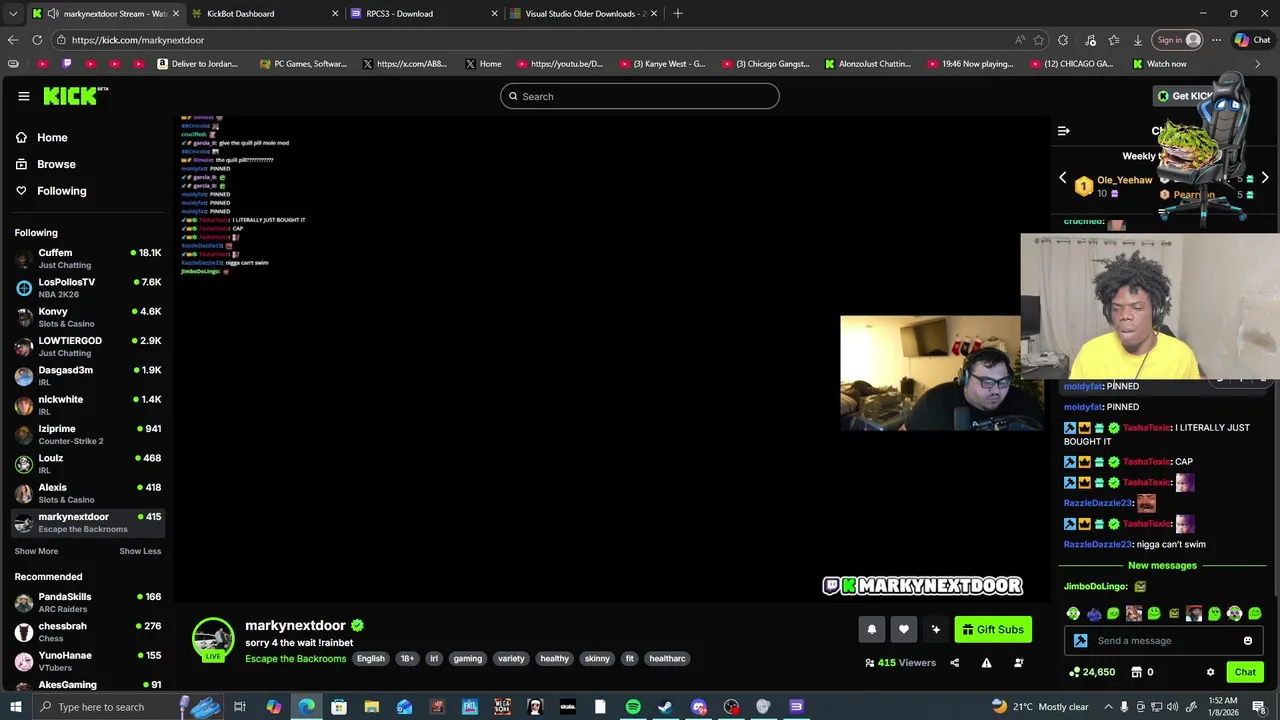Click the heart follow button
This screenshot has height=720, width=1280.
[x=903, y=629]
